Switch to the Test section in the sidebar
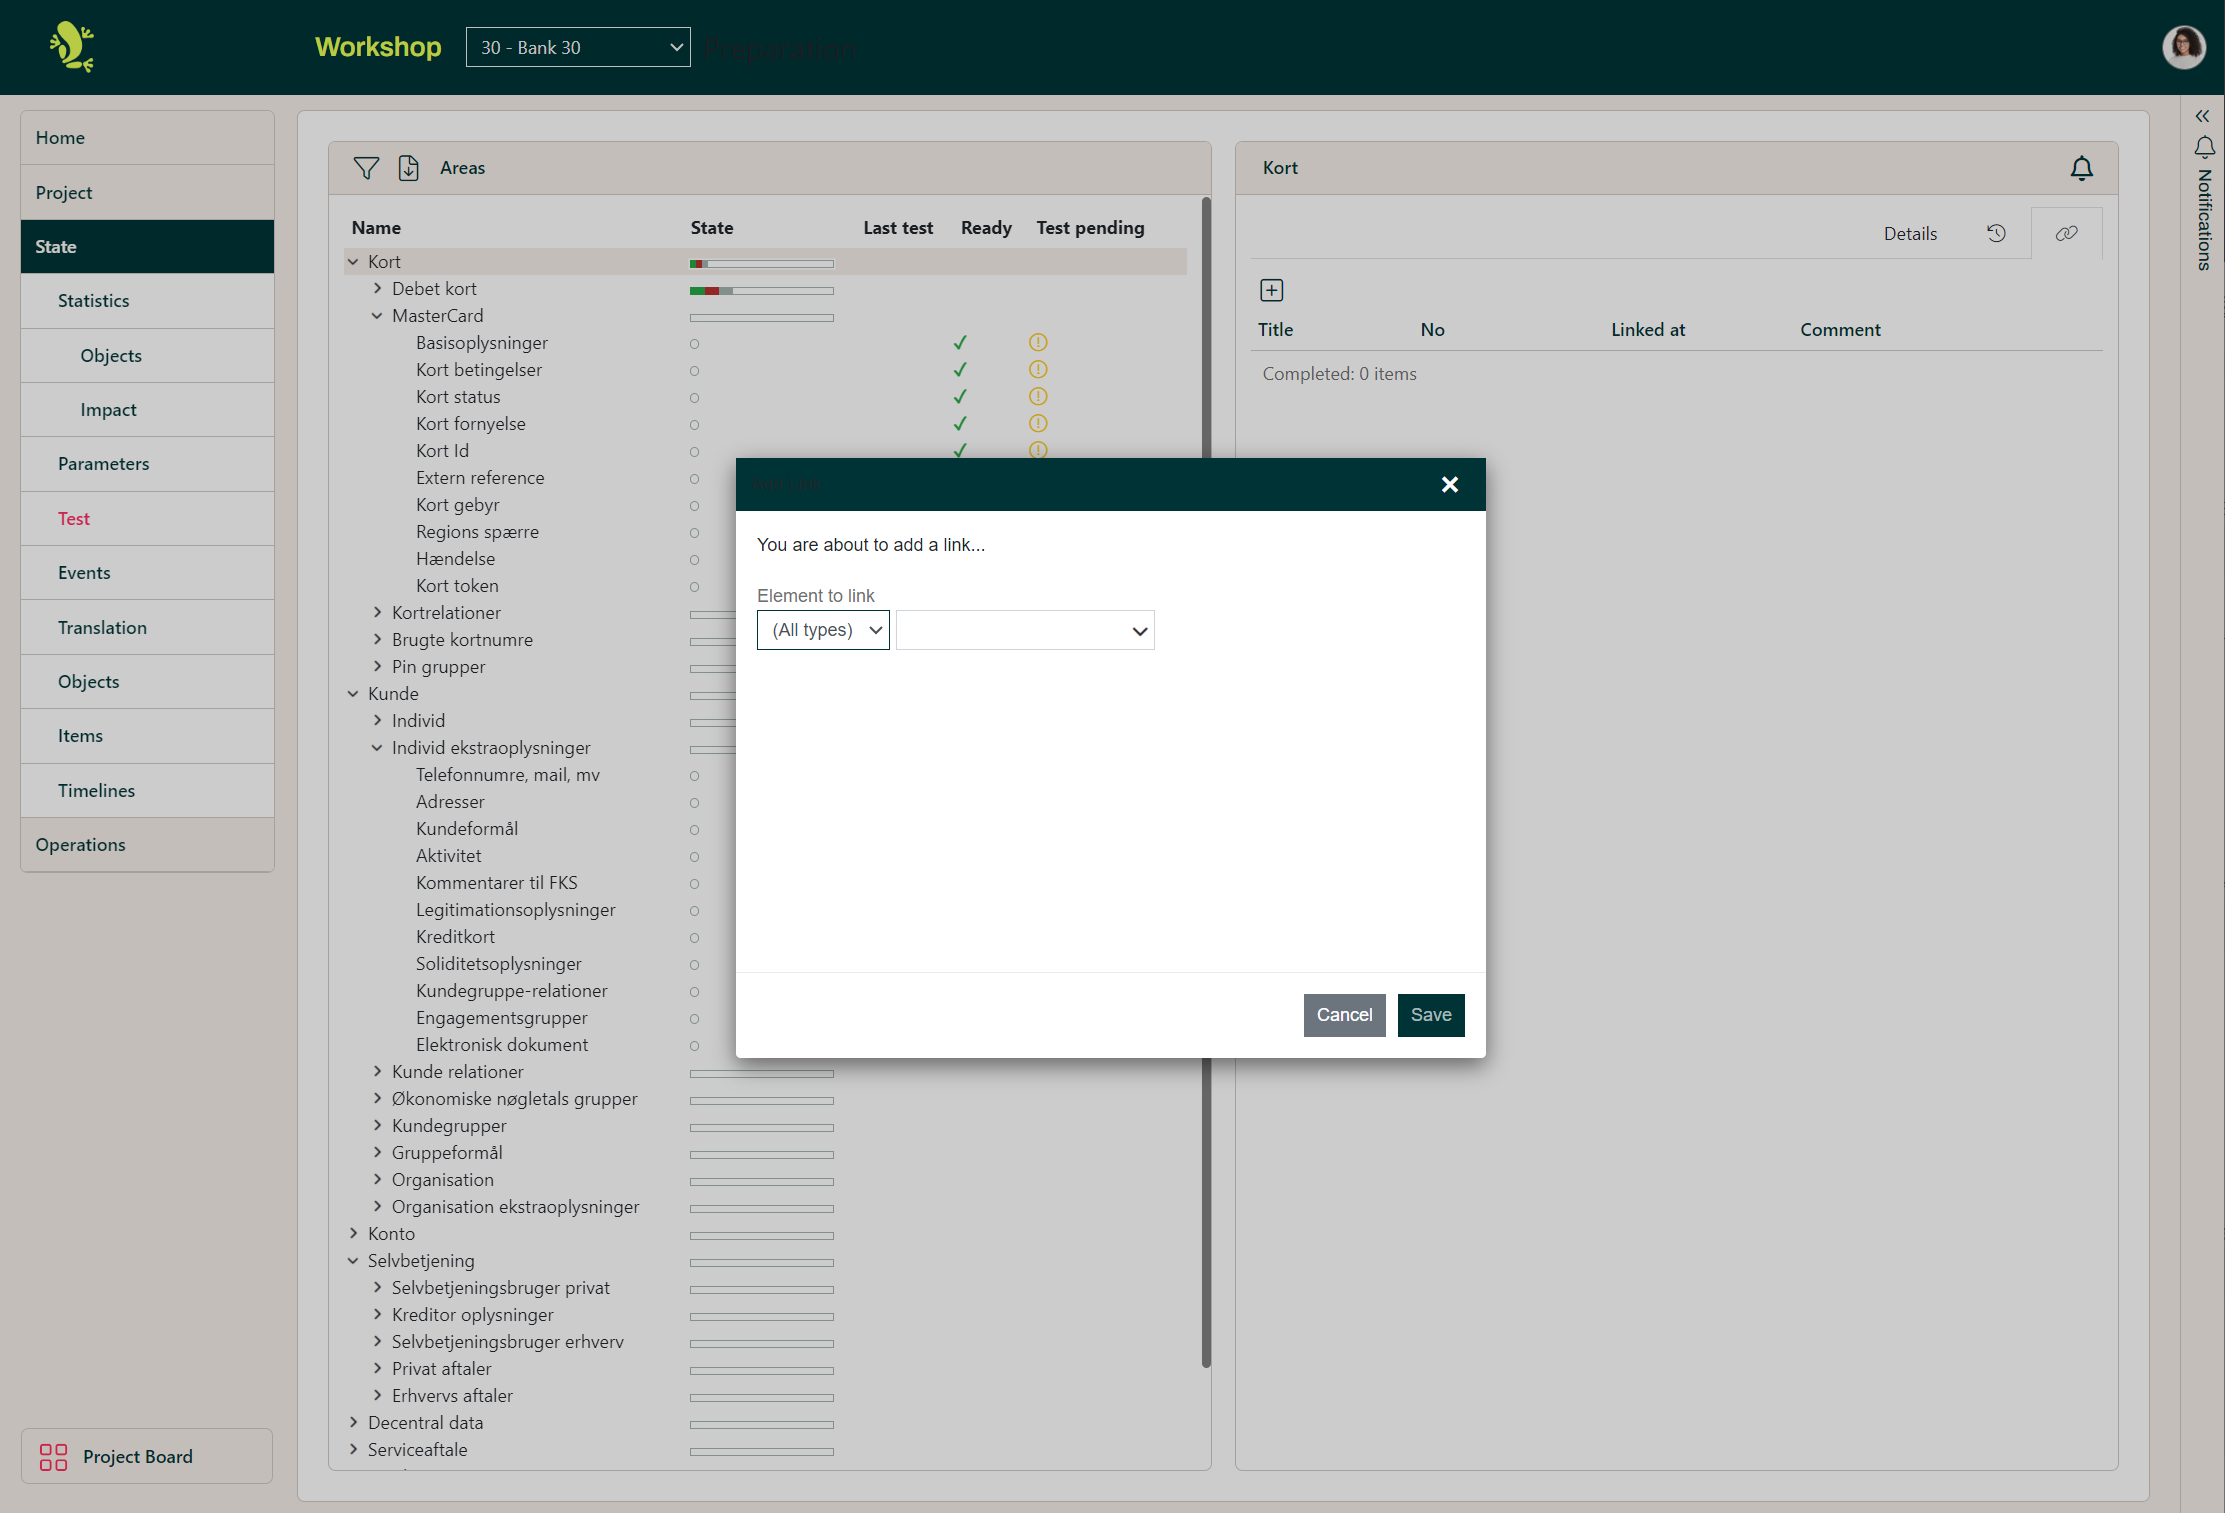 point(73,518)
